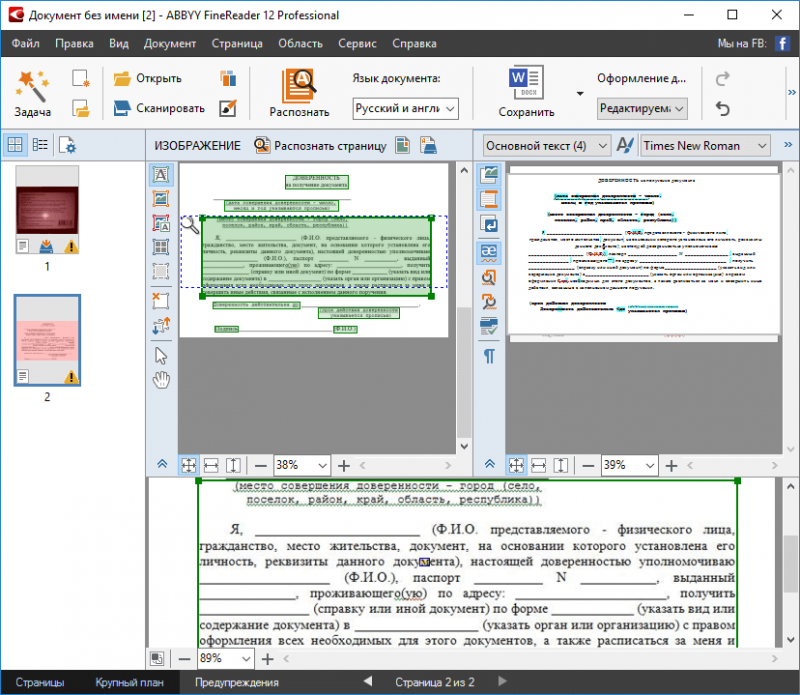Click the Задача magic wand icon
800x695 pixels.
(32, 86)
